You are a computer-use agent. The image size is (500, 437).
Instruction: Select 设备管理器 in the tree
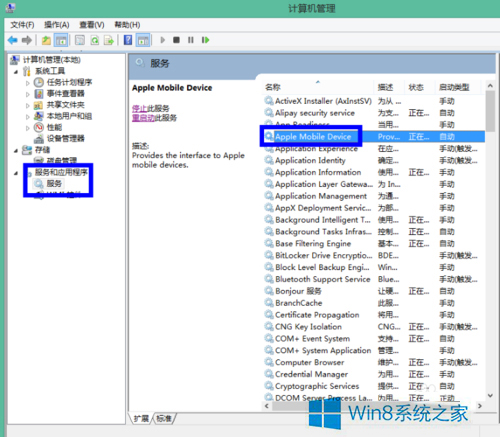[65, 138]
